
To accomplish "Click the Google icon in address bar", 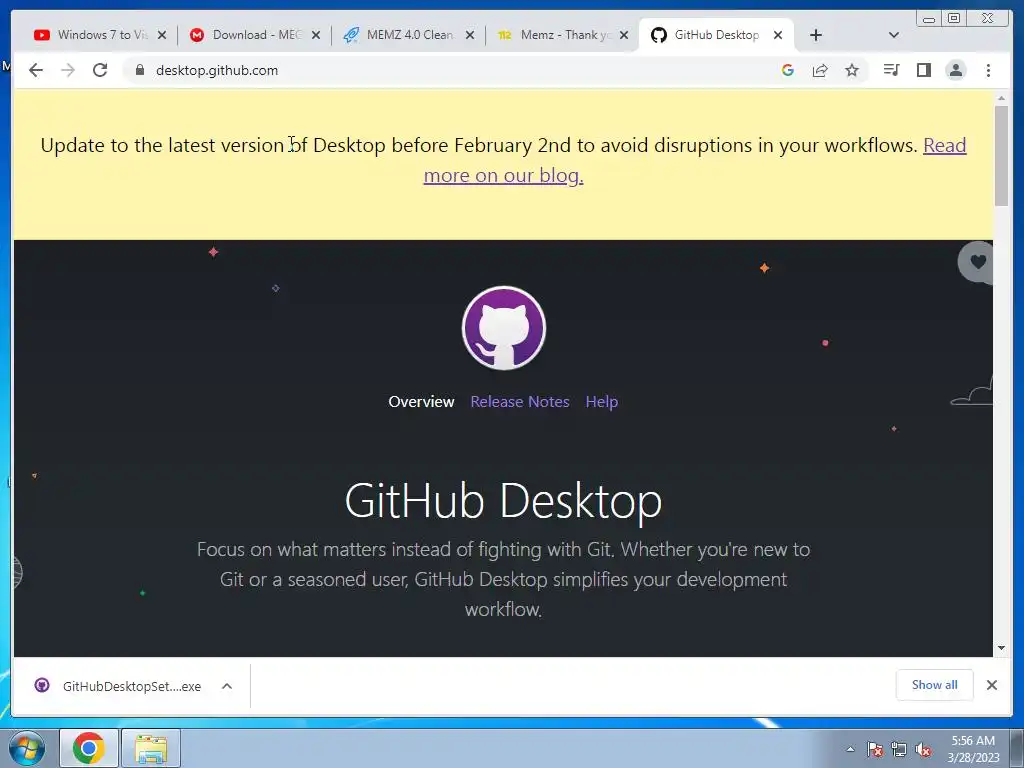I will pyautogui.click(x=788, y=70).
